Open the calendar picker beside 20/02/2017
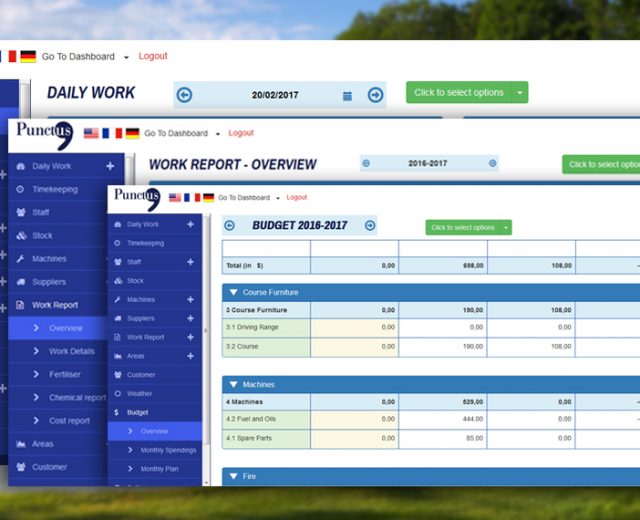The image size is (640, 520). click(x=347, y=96)
